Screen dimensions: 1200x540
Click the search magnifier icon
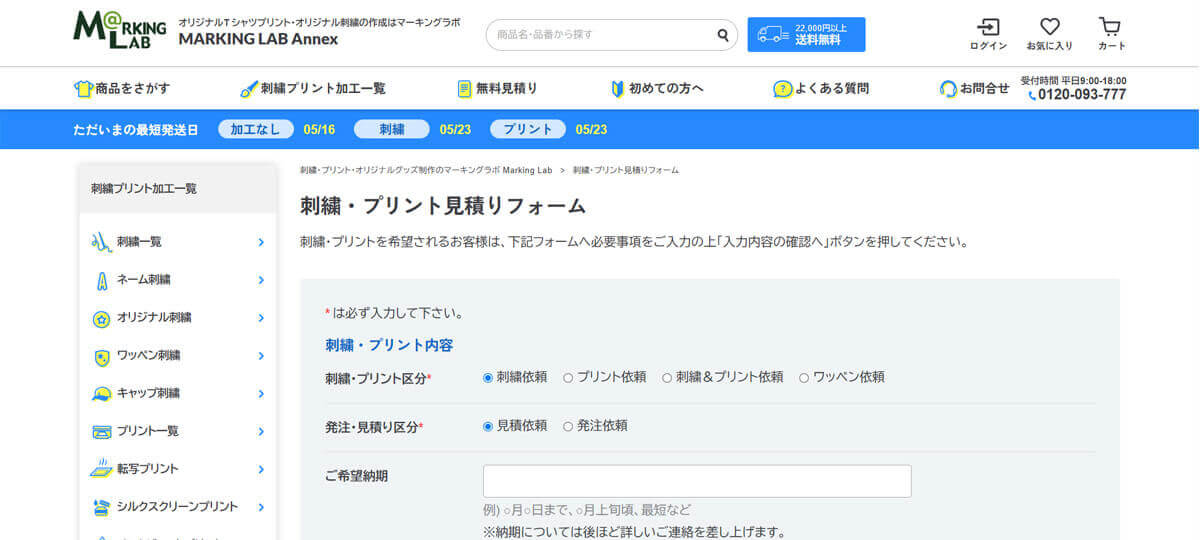pos(723,35)
